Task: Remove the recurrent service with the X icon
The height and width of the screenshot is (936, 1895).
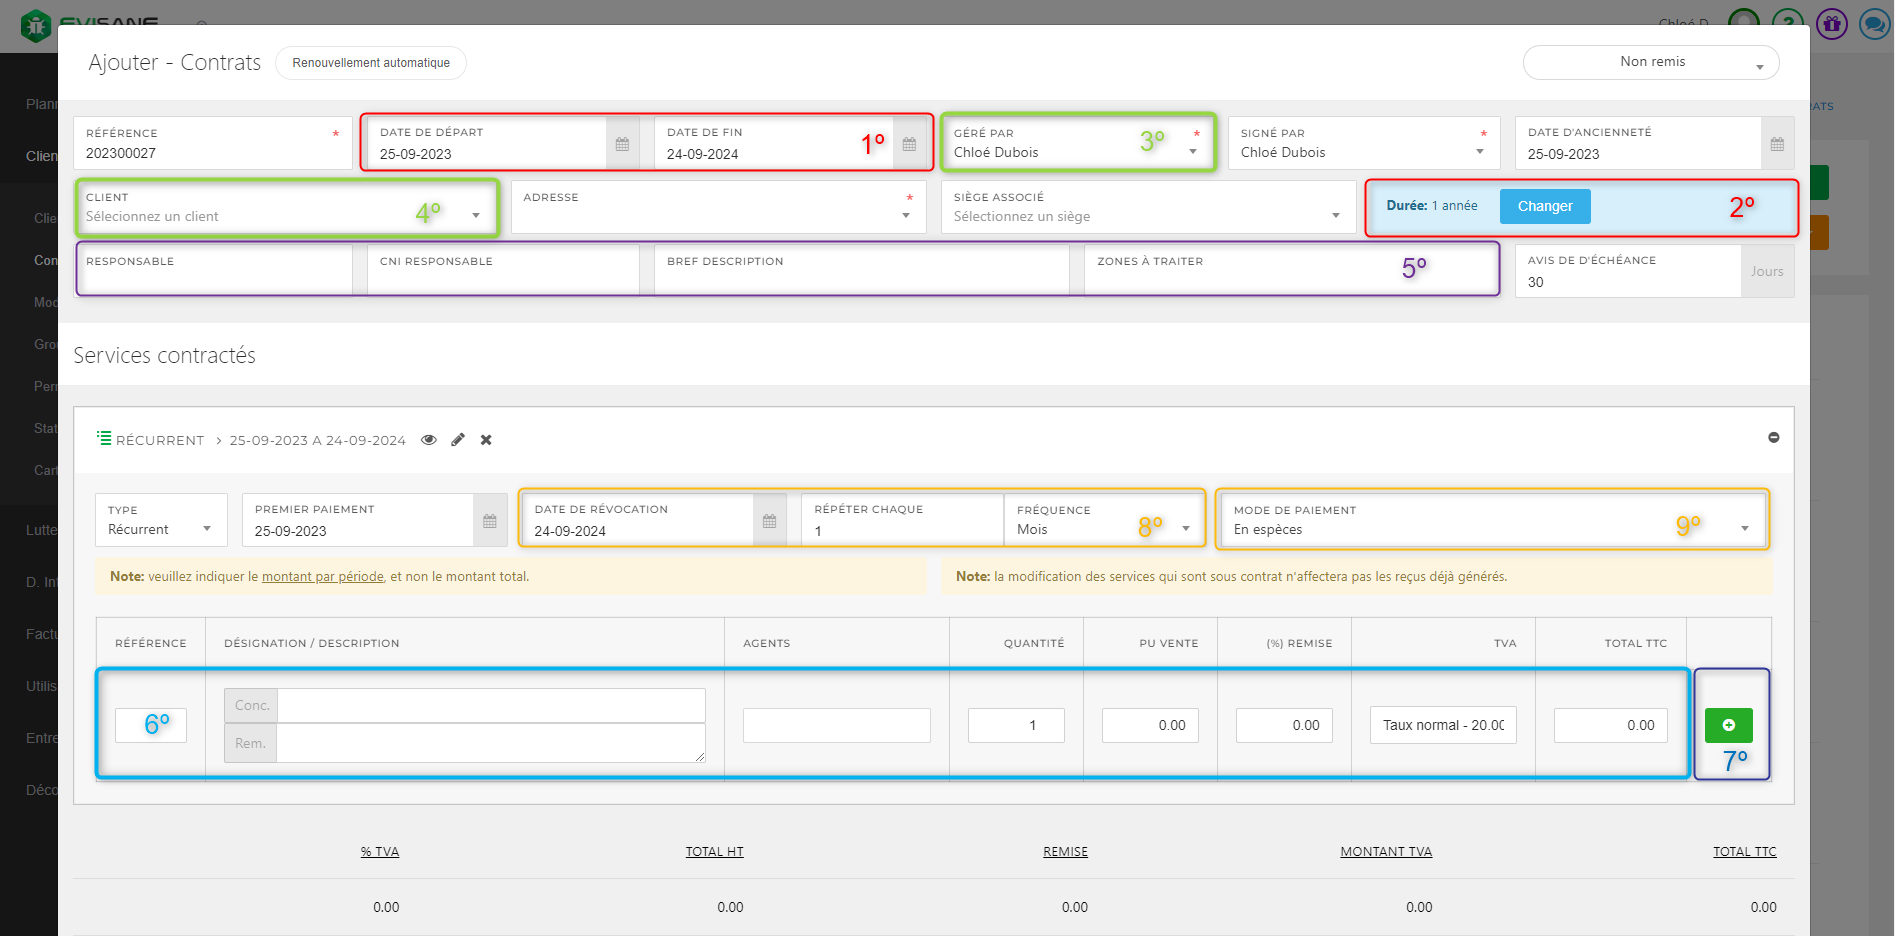Action: tap(486, 440)
